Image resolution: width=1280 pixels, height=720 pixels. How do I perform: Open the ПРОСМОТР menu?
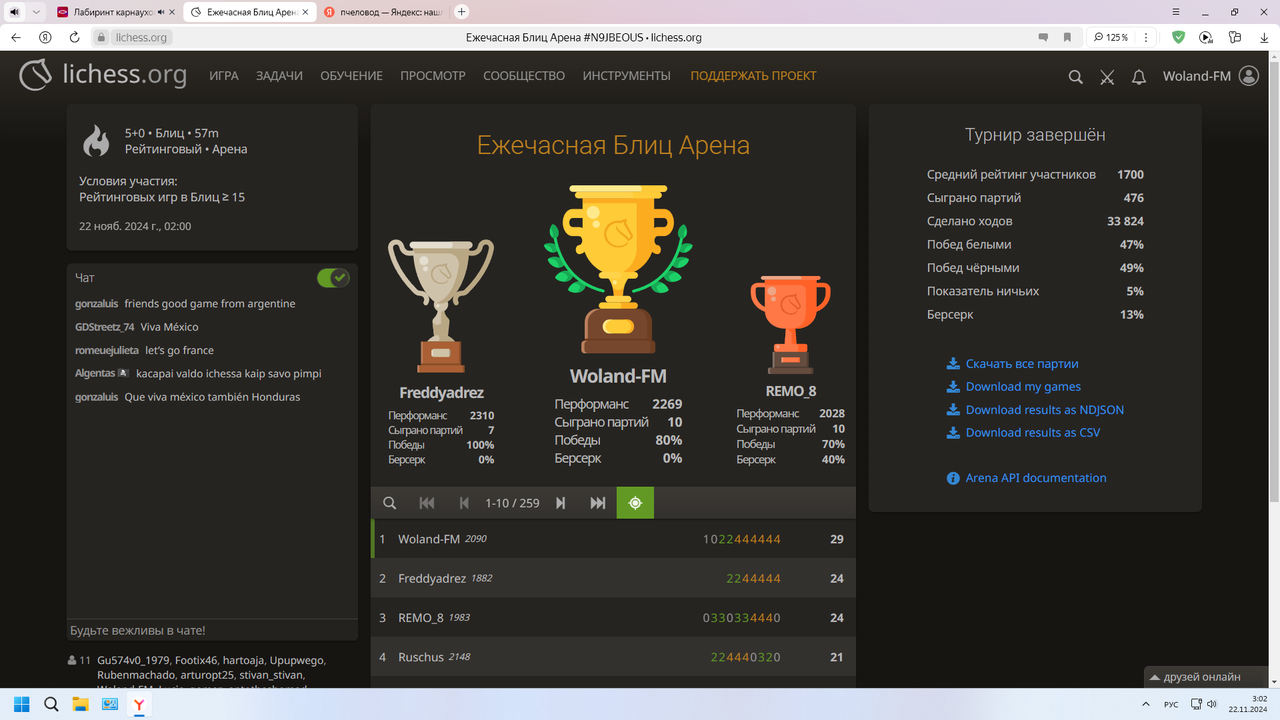tap(433, 76)
